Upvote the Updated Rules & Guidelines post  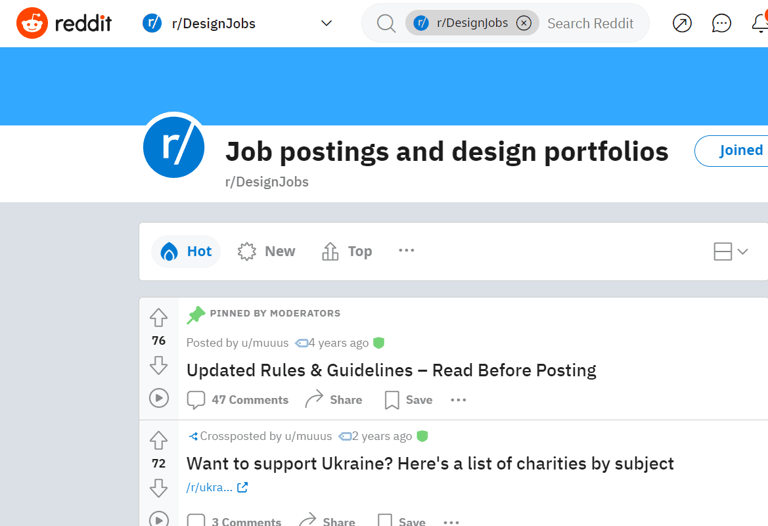[159, 317]
